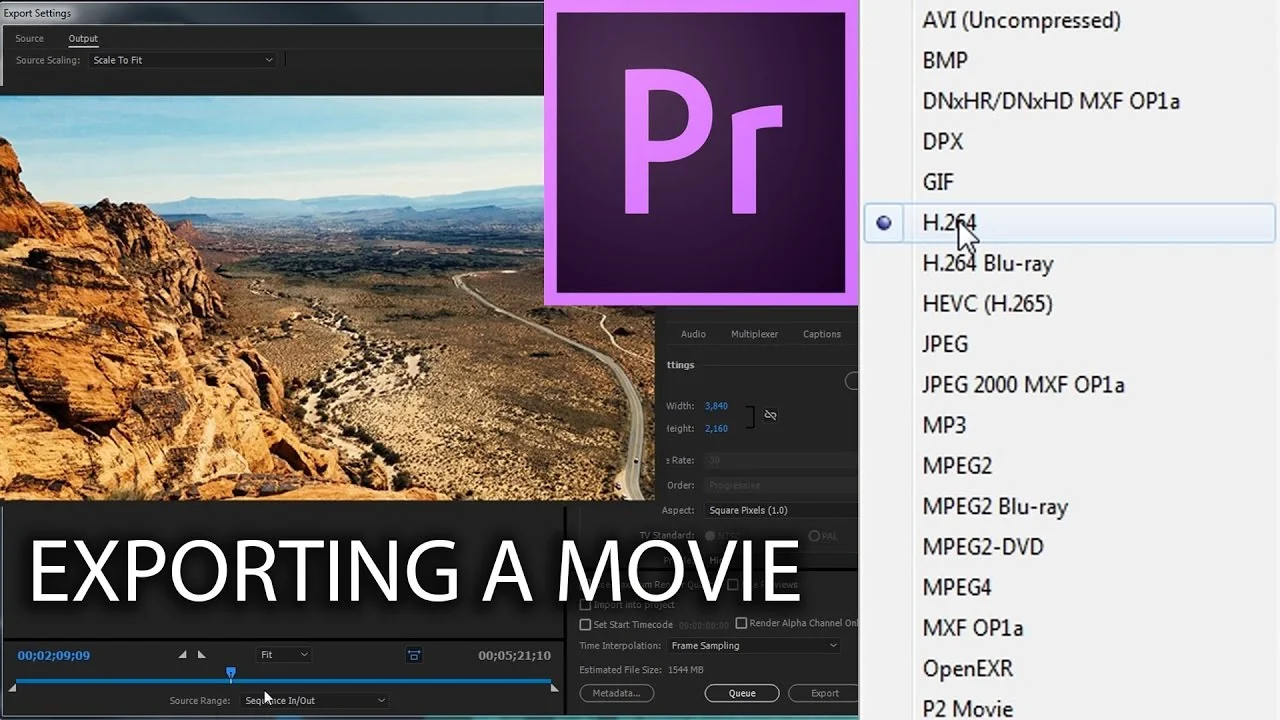This screenshot has height=720, width=1280.
Task: Switch to the Output tab
Action: [83, 39]
